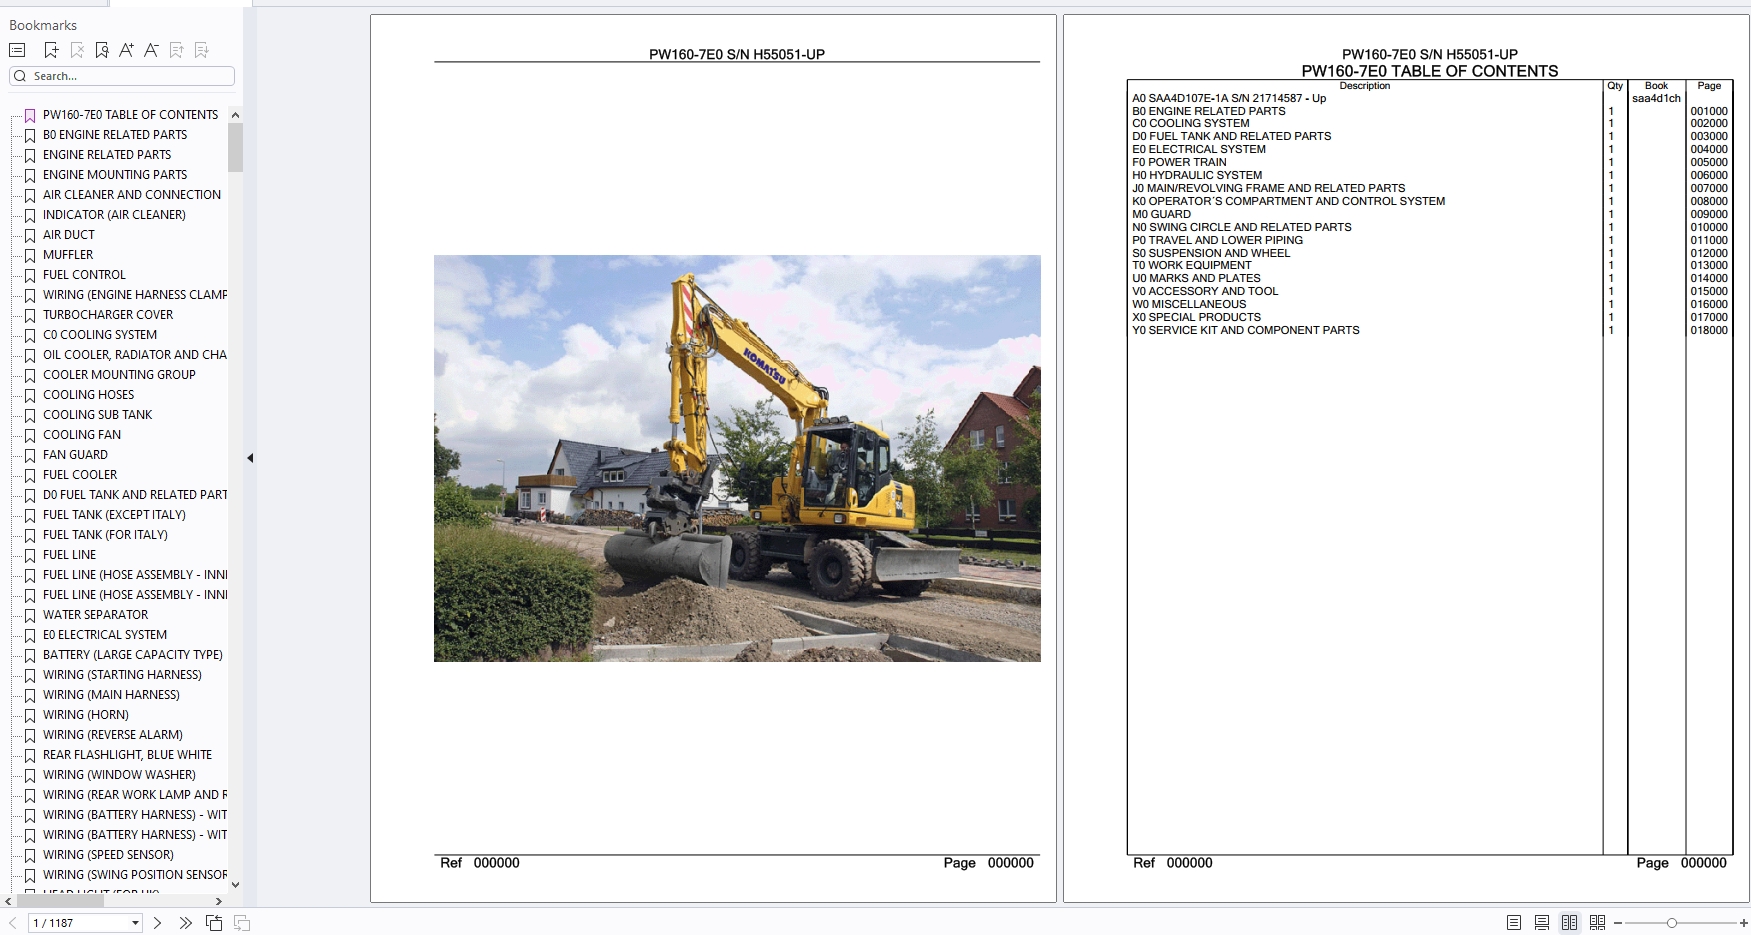Screen dimensions: 1751x935
Task: Decrease bookmark text size with A- icon
Action: (151, 49)
